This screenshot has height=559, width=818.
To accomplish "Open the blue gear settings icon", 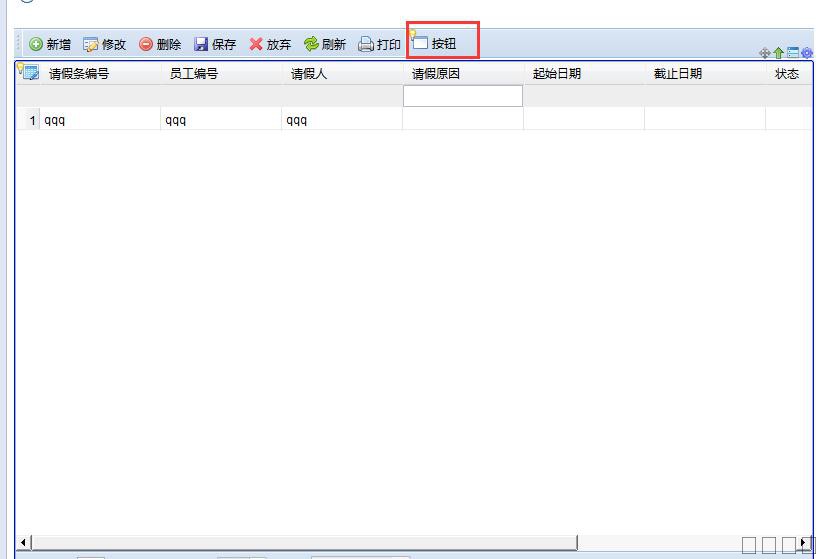I will pos(807,53).
